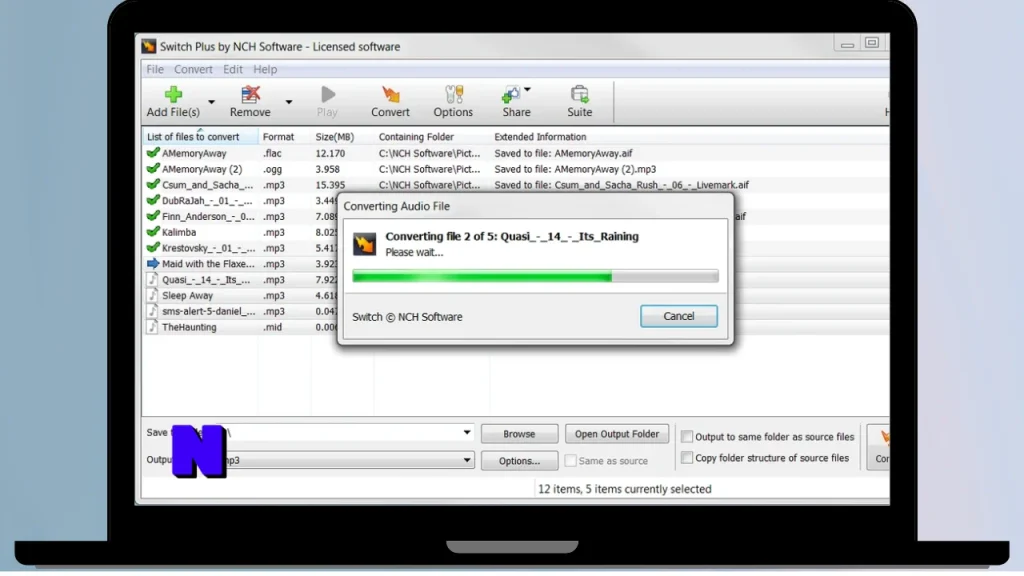The width and height of the screenshot is (1024, 576).
Task: Click music note icon beside Sleep Away
Action: pyautogui.click(x=152, y=295)
